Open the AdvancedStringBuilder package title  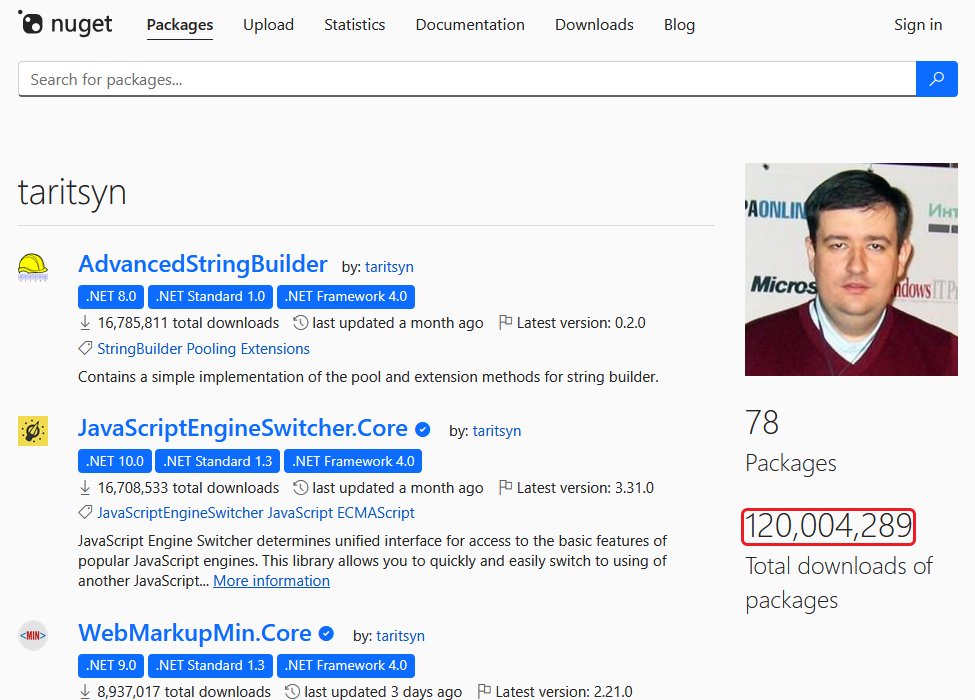203,264
